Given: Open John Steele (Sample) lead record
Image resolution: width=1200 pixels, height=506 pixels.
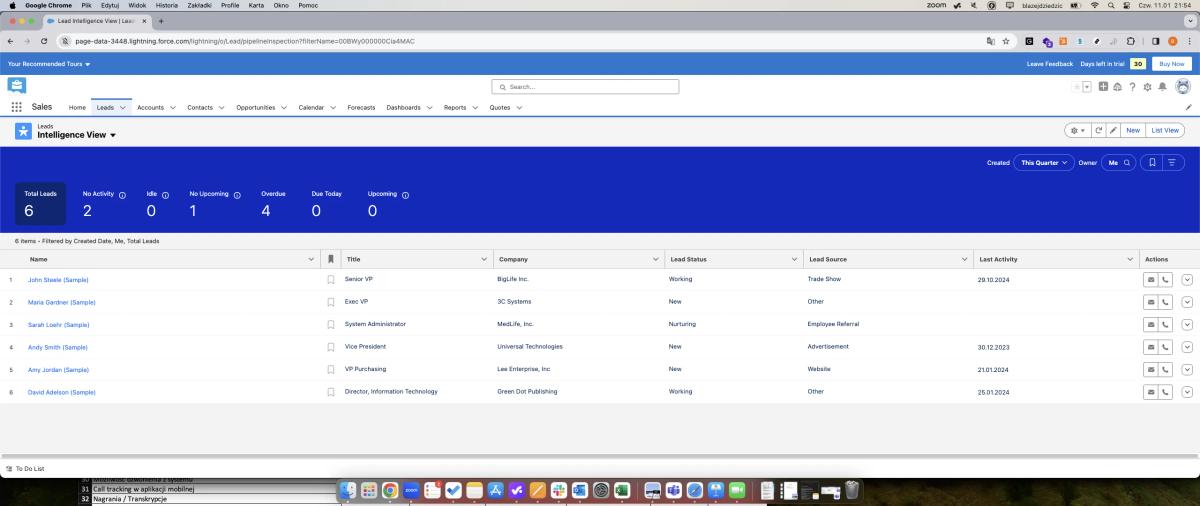Looking at the screenshot, I should pos(58,279).
